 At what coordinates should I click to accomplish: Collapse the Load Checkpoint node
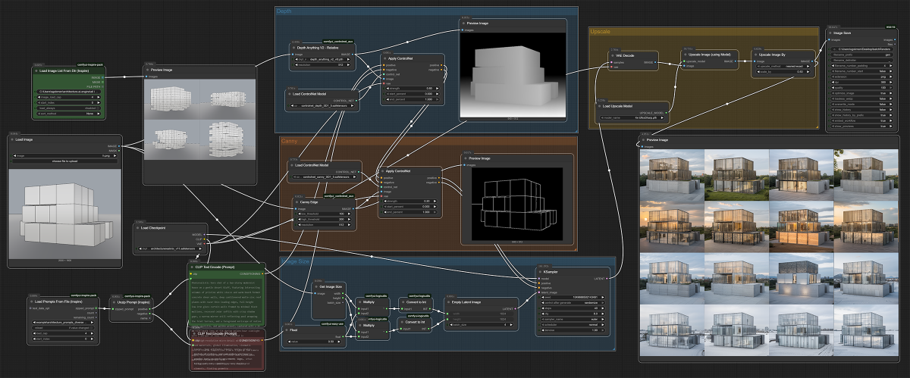tap(139, 228)
